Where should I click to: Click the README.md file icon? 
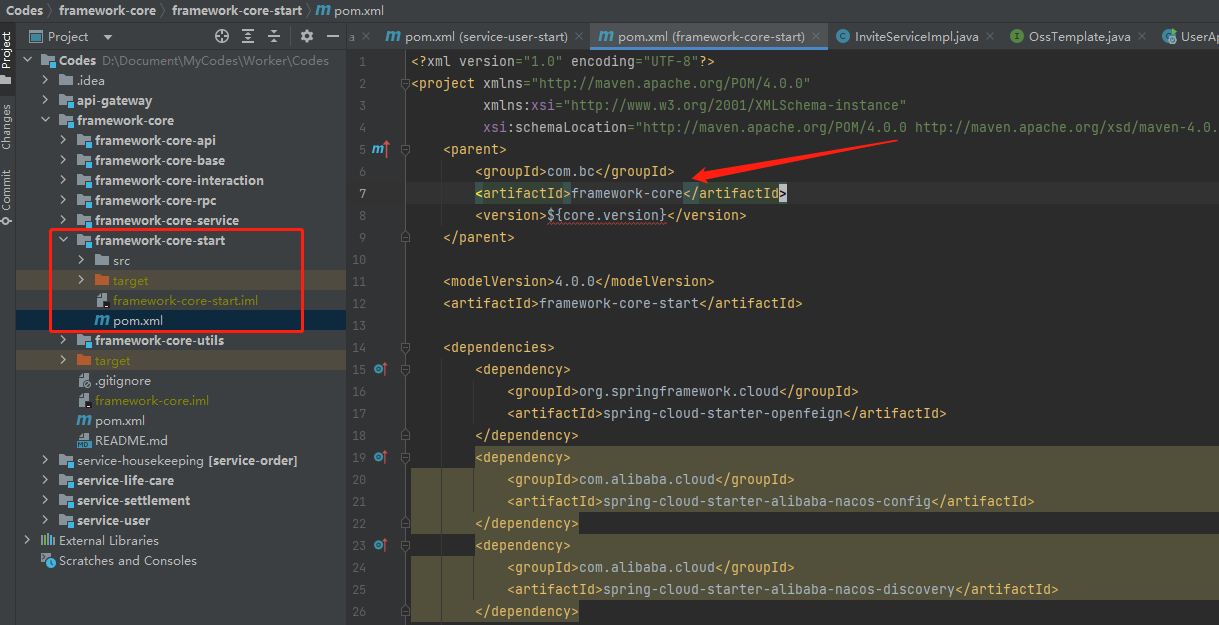pos(85,440)
